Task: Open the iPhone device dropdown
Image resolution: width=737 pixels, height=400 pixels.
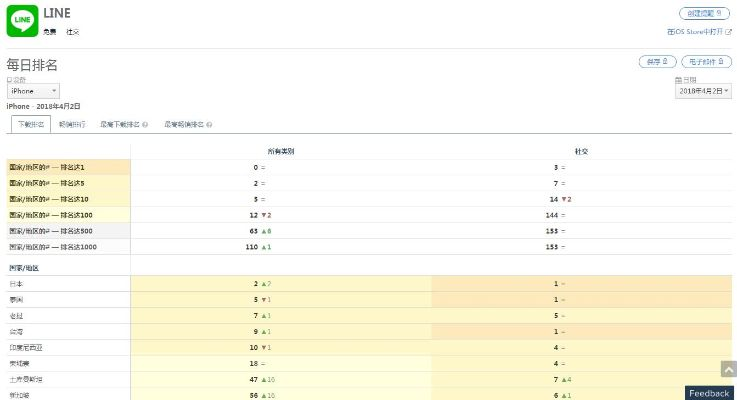Action: click(33, 91)
